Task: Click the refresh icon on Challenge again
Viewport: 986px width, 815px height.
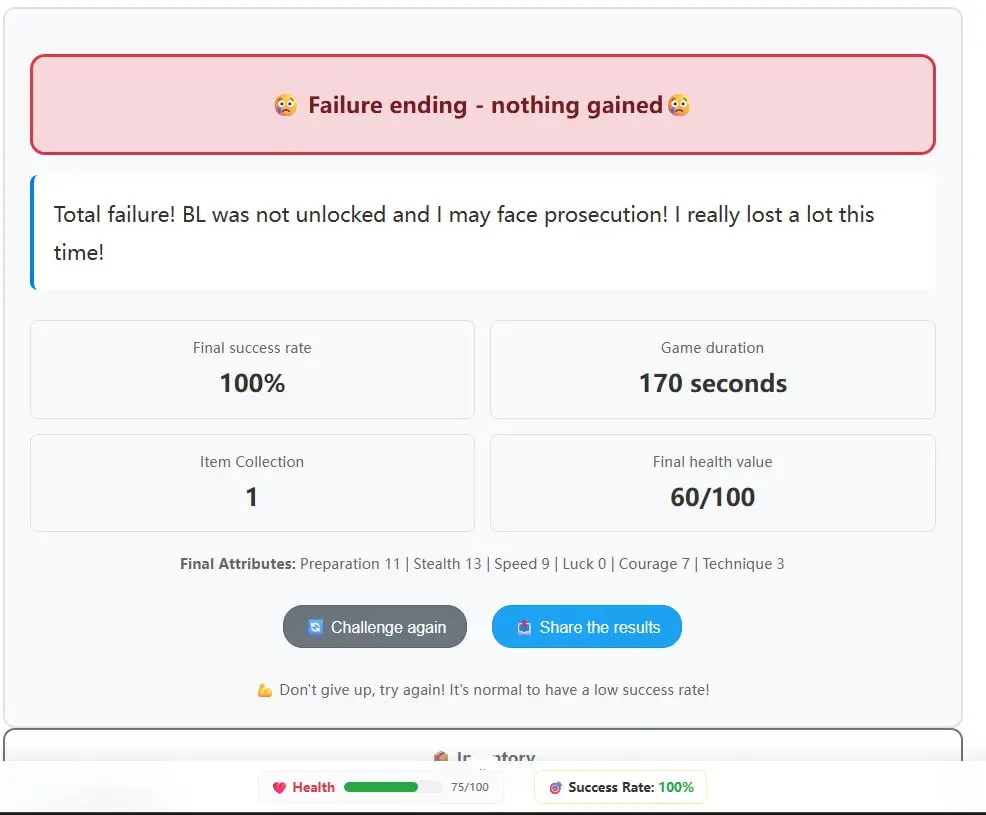Action: tap(315, 627)
